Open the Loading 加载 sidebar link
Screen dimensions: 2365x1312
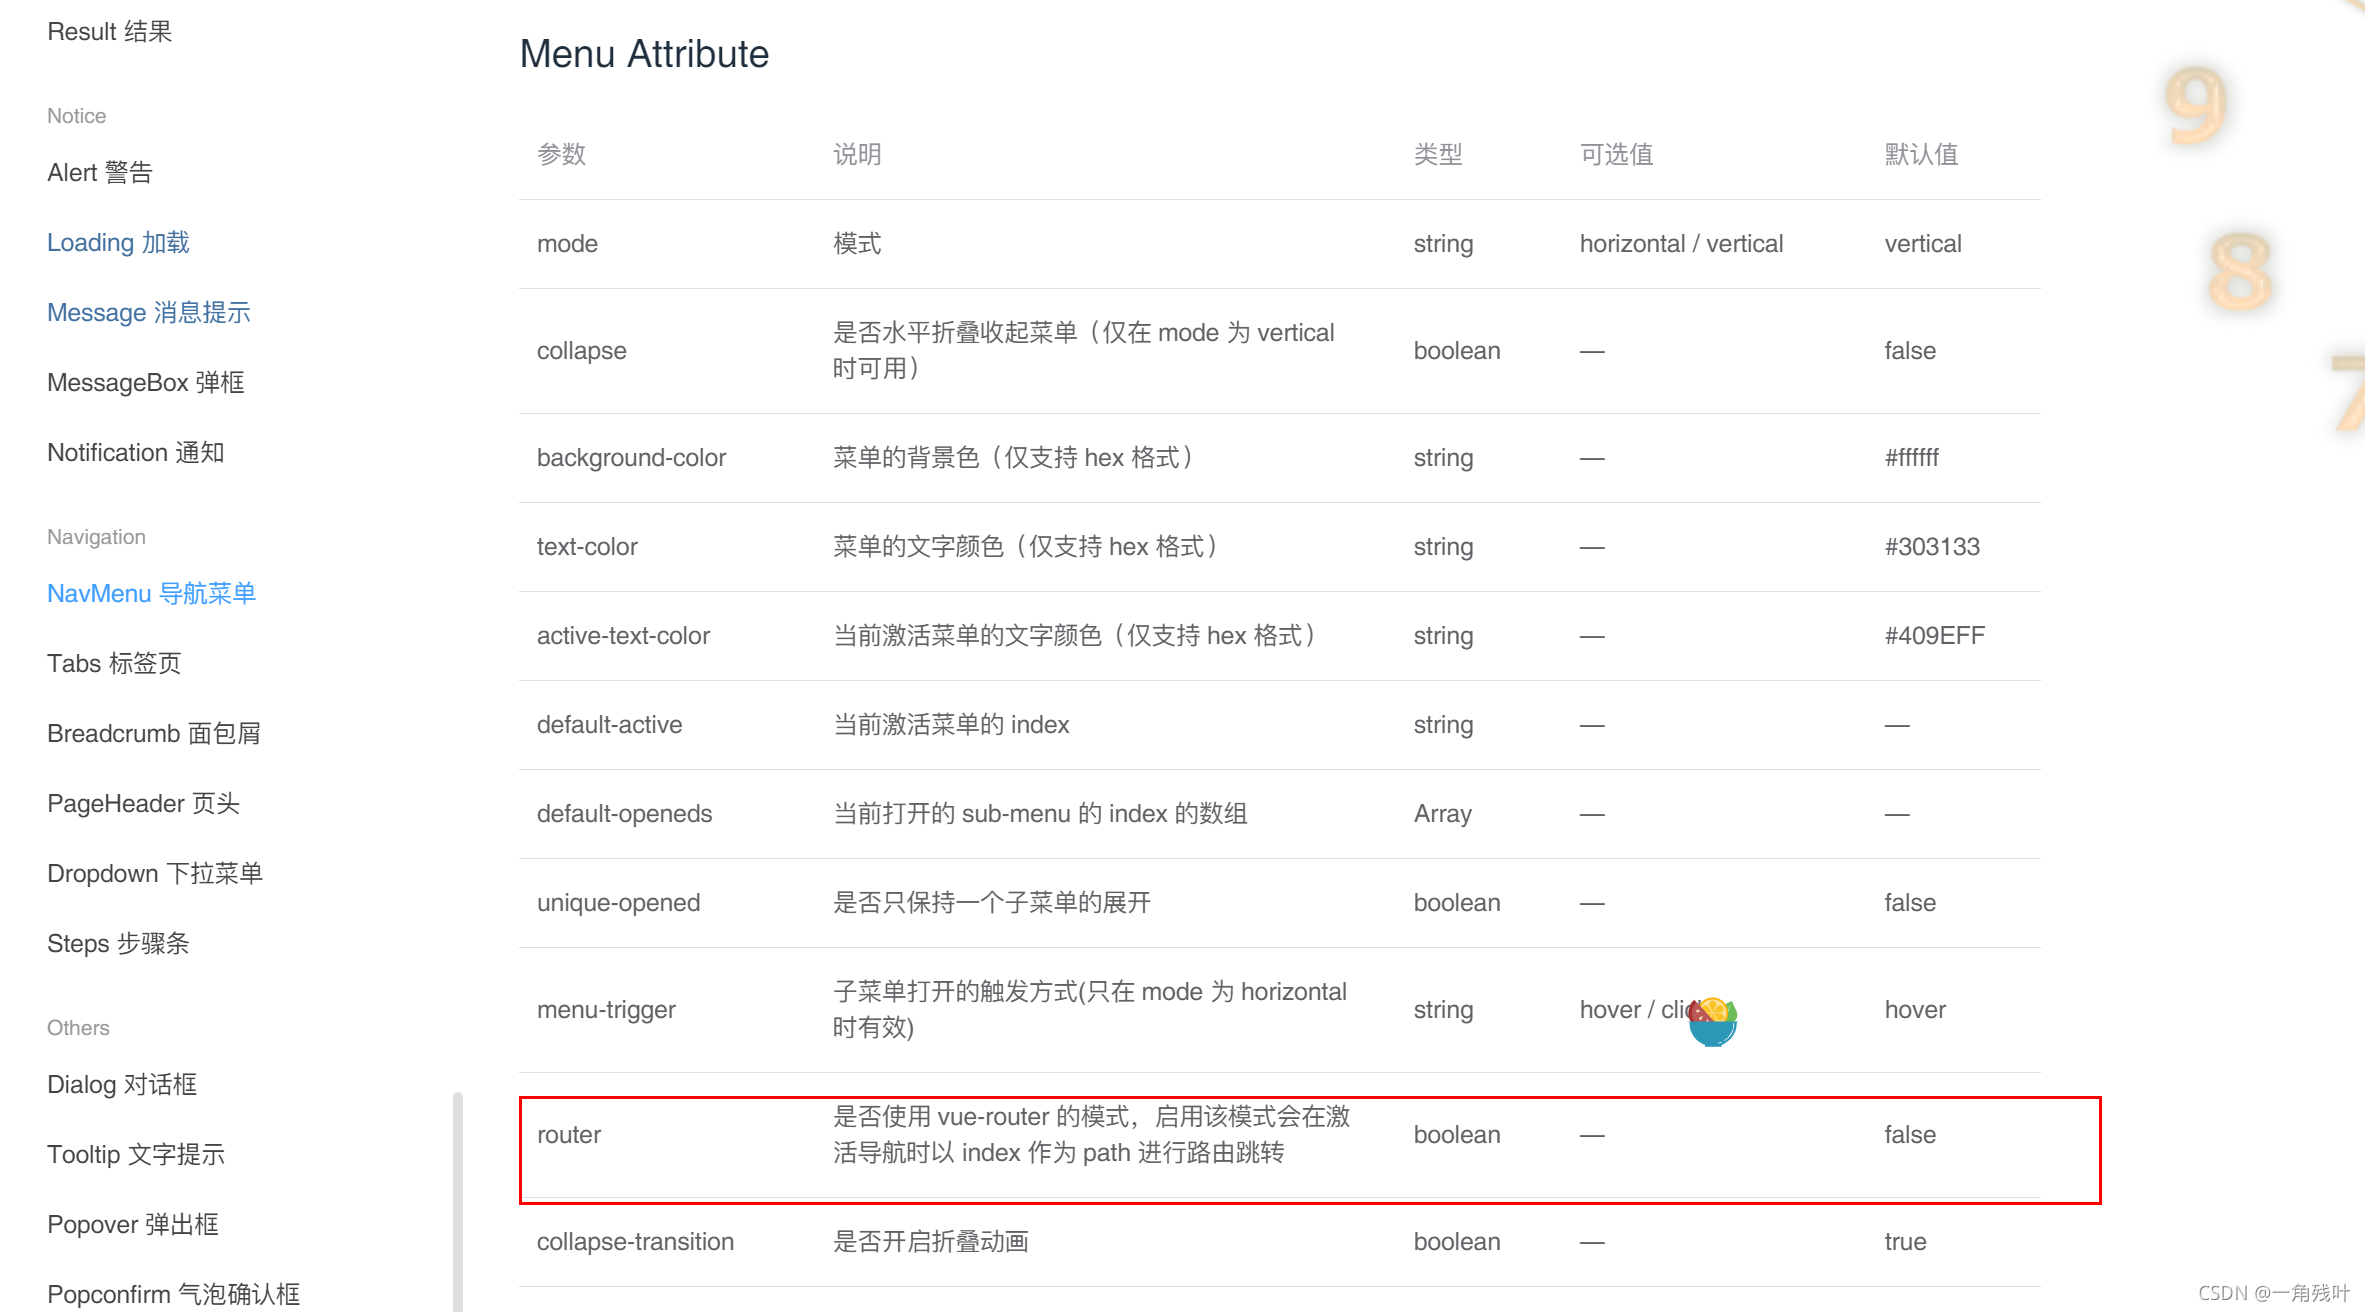[x=118, y=243]
